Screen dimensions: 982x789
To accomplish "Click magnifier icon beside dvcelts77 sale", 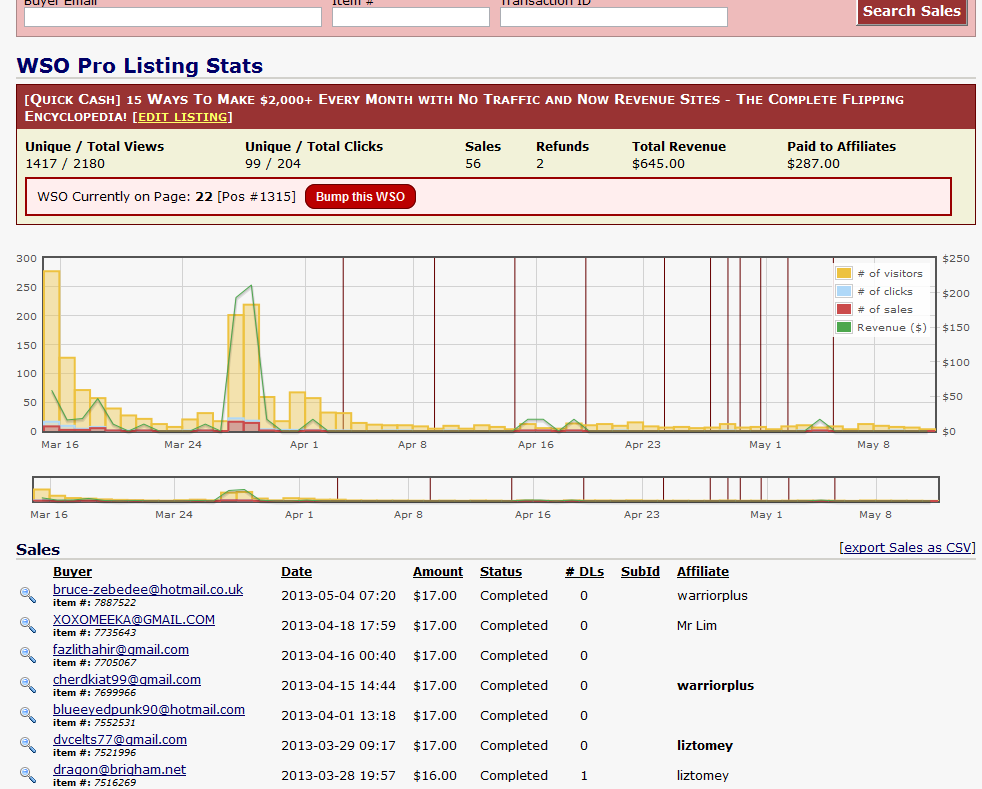I will (x=28, y=745).
